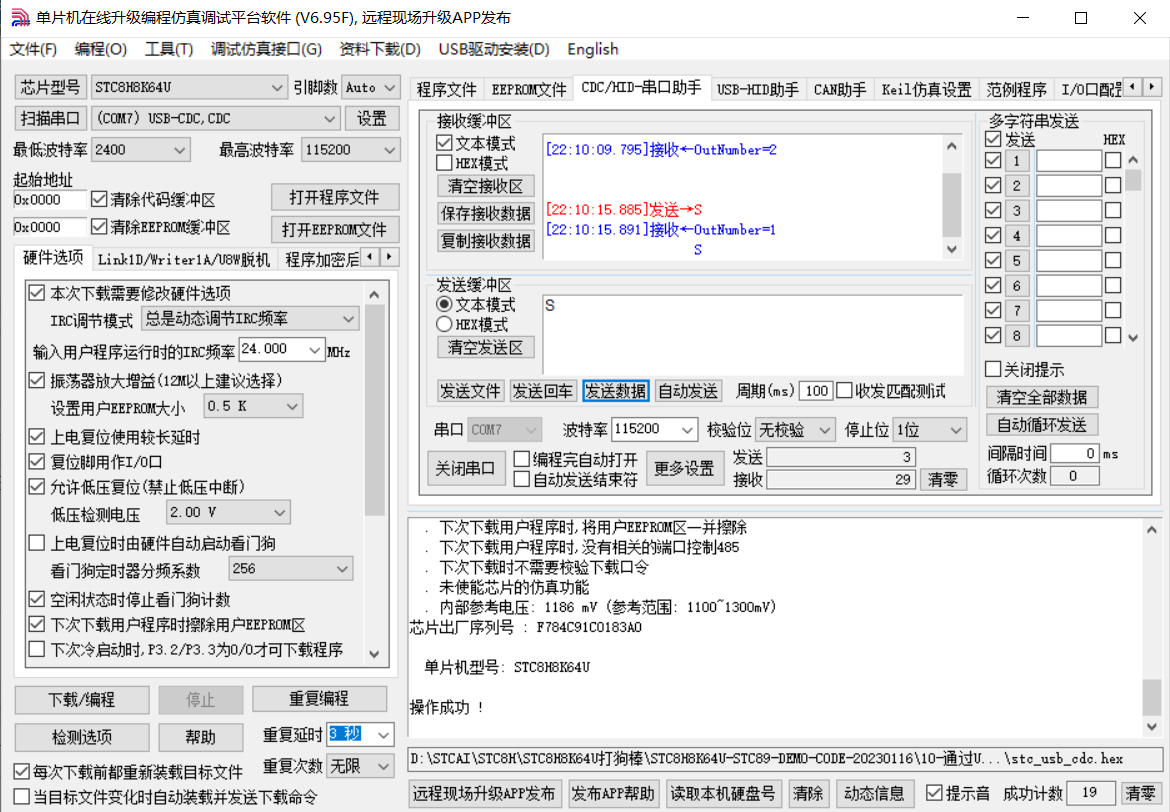The height and width of the screenshot is (812, 1170).
Task: Open the 最低波特率 2400 dropdown
Action: (x=140, y=150)
